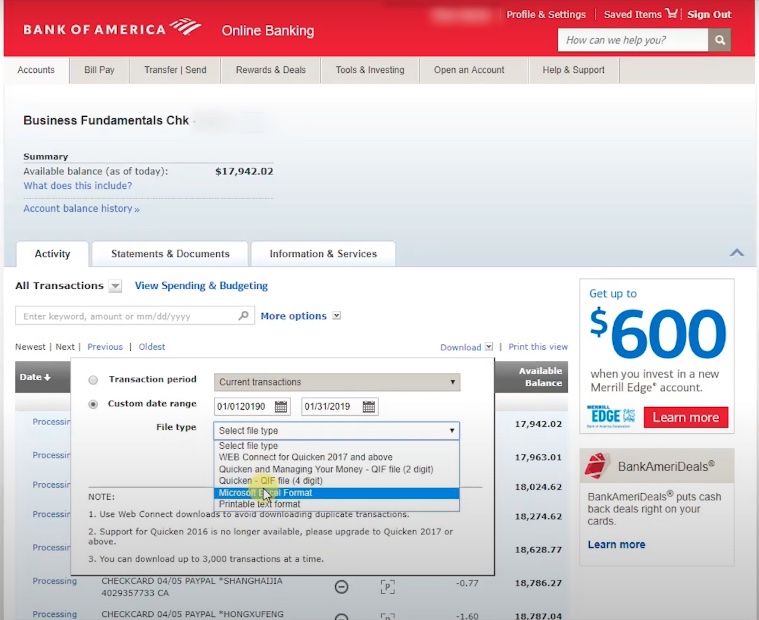Viewport: 759px width, 620px height.
Task: Open the Download dropdown arrow
Action: [489, 347]
